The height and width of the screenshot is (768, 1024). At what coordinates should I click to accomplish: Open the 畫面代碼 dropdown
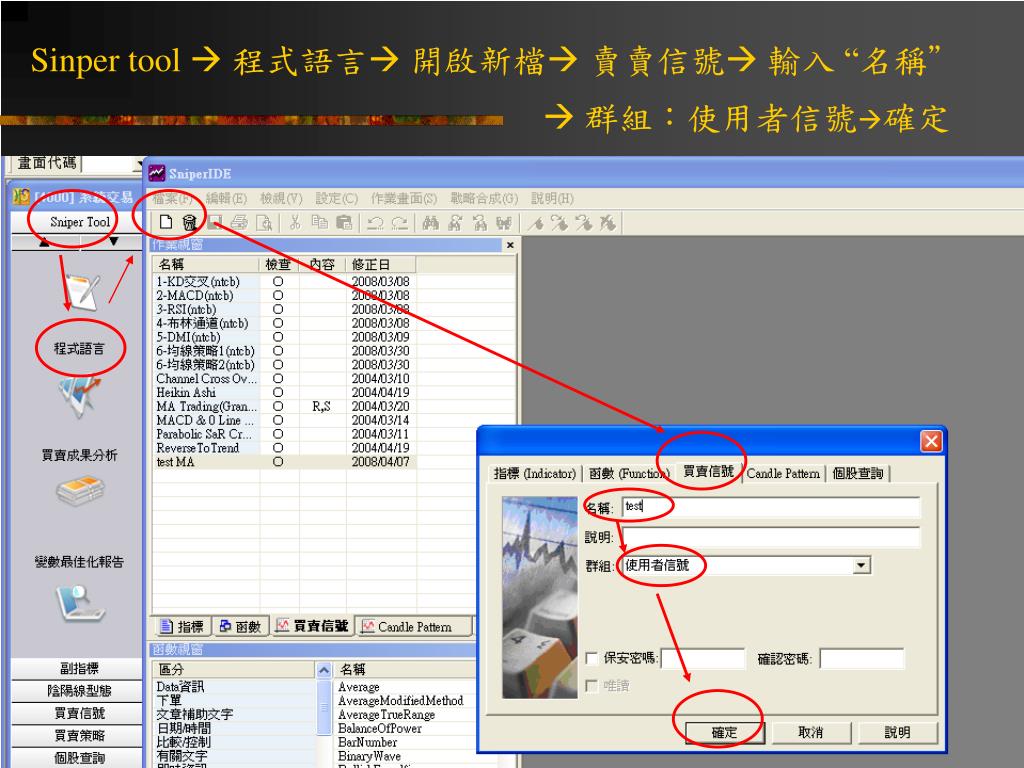[139, 163]
